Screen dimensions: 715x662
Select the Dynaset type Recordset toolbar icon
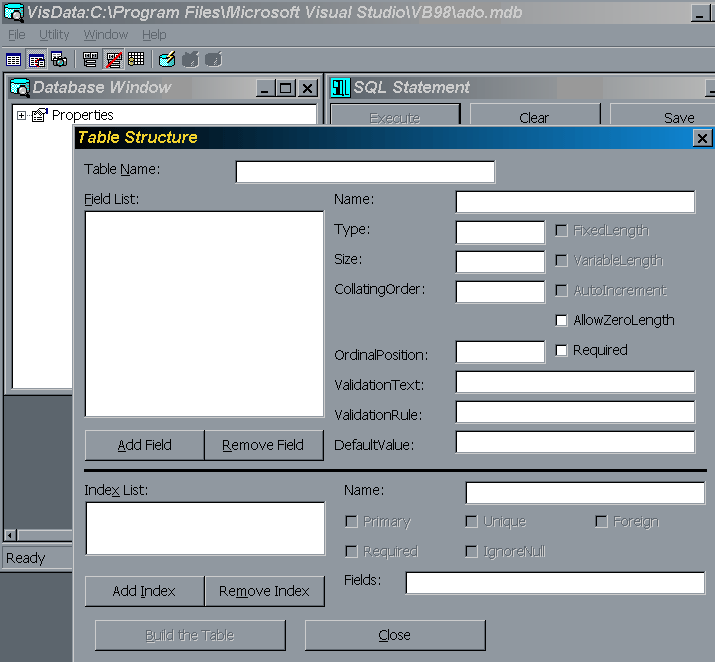[x=36, y=60]
